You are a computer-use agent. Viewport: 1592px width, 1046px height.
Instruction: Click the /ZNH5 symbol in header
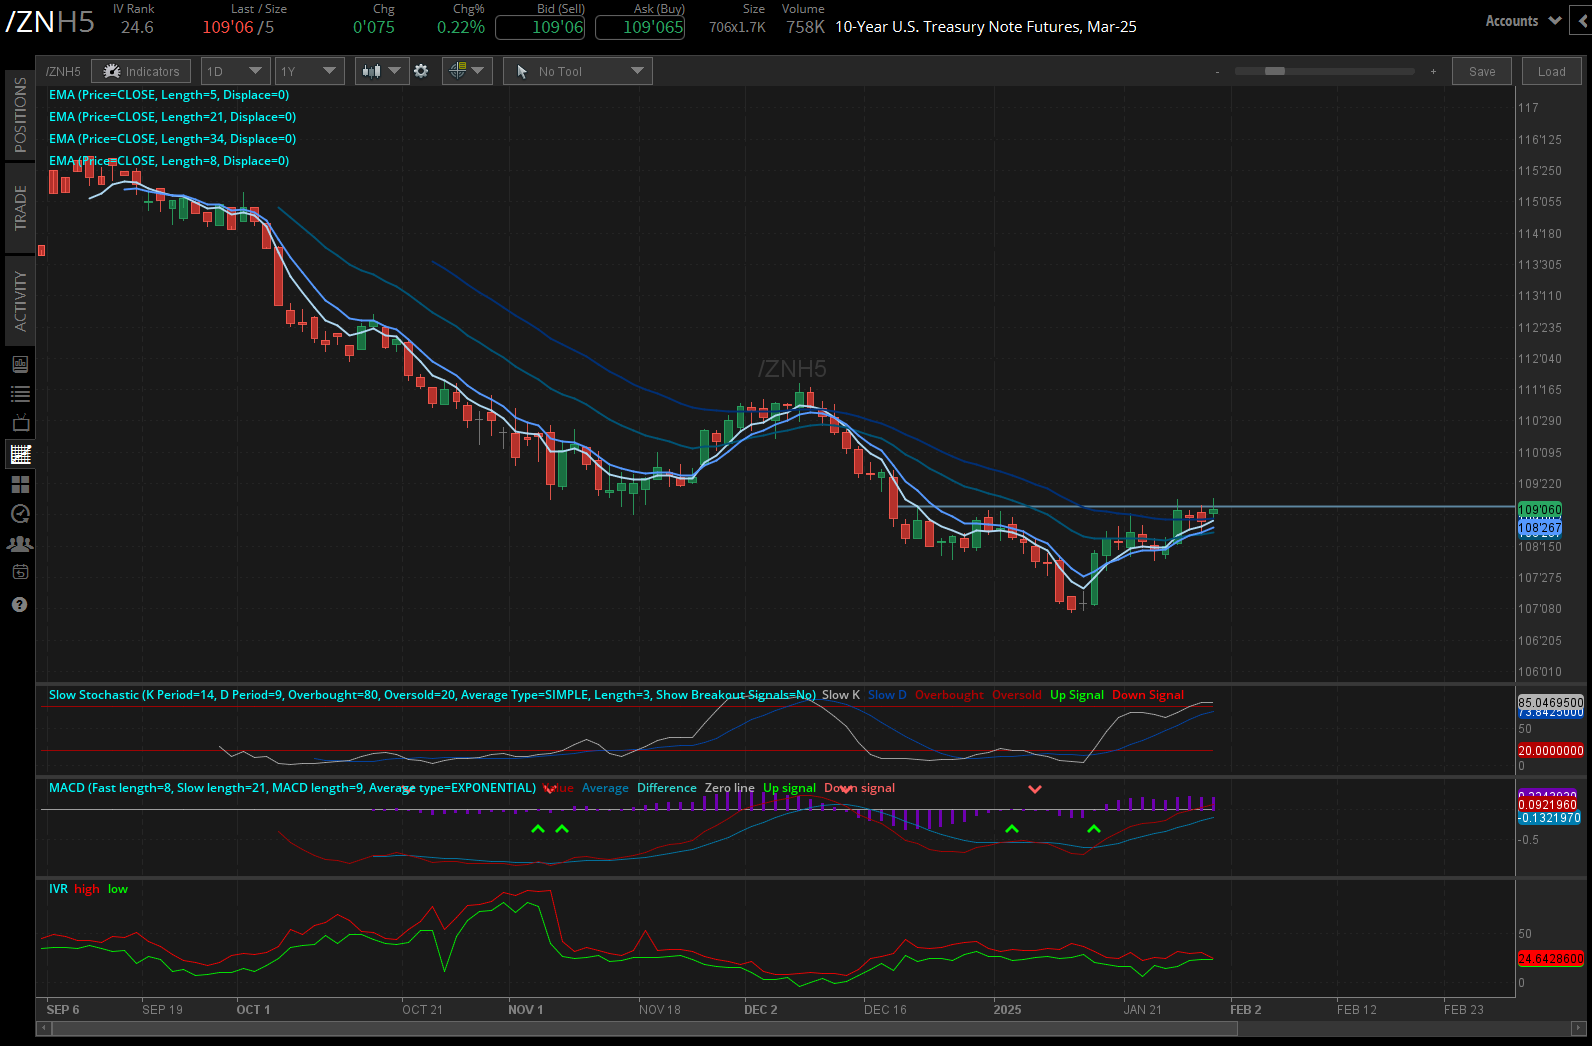[50, 22]
